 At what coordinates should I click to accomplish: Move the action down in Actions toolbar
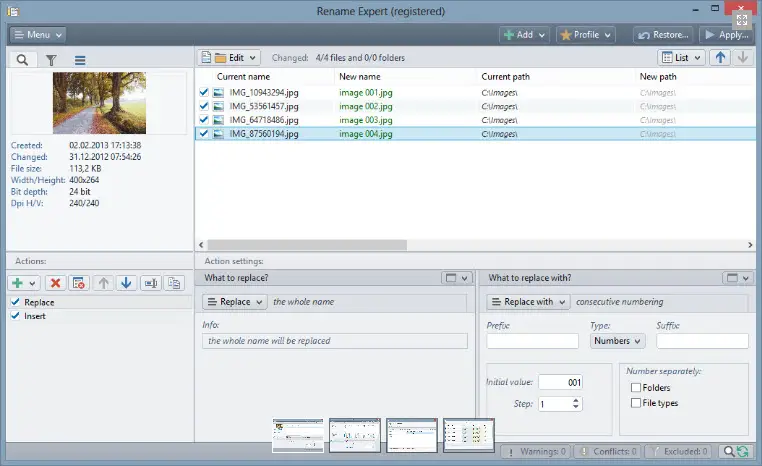(126, 283)
